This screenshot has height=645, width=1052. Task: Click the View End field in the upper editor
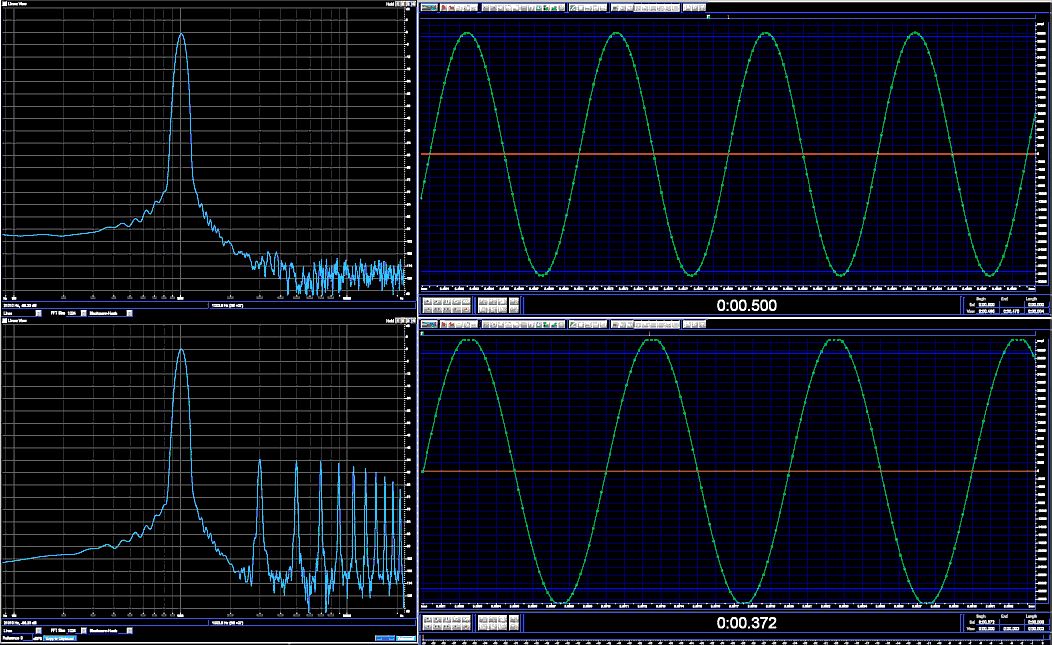point(1011,311)
